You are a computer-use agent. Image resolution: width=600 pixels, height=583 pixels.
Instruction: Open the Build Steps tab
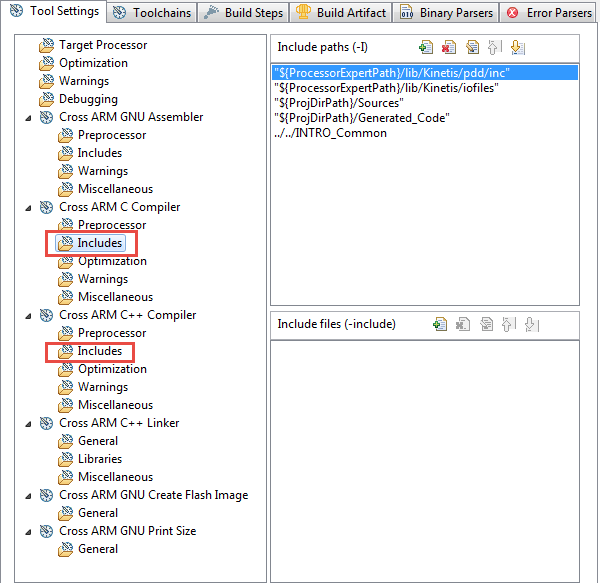pos(243,13)
